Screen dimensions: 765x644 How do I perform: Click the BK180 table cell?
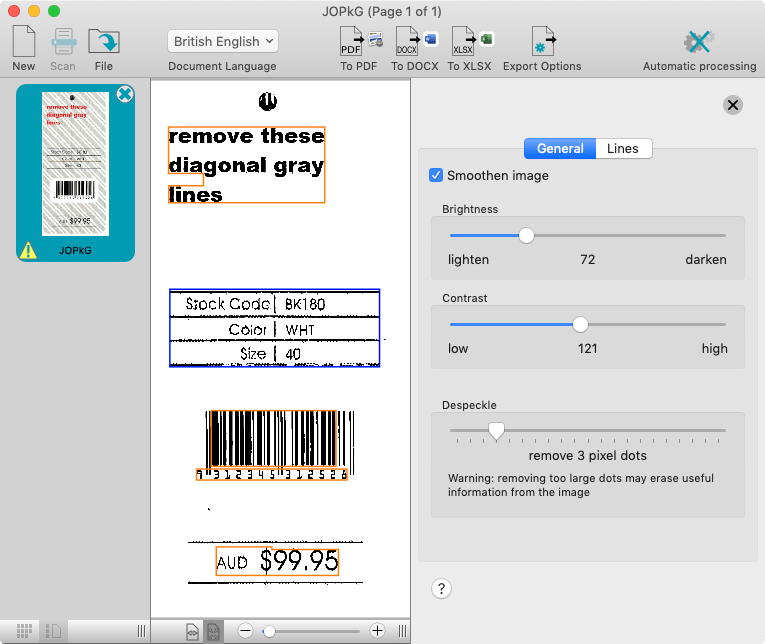[305, 304]
